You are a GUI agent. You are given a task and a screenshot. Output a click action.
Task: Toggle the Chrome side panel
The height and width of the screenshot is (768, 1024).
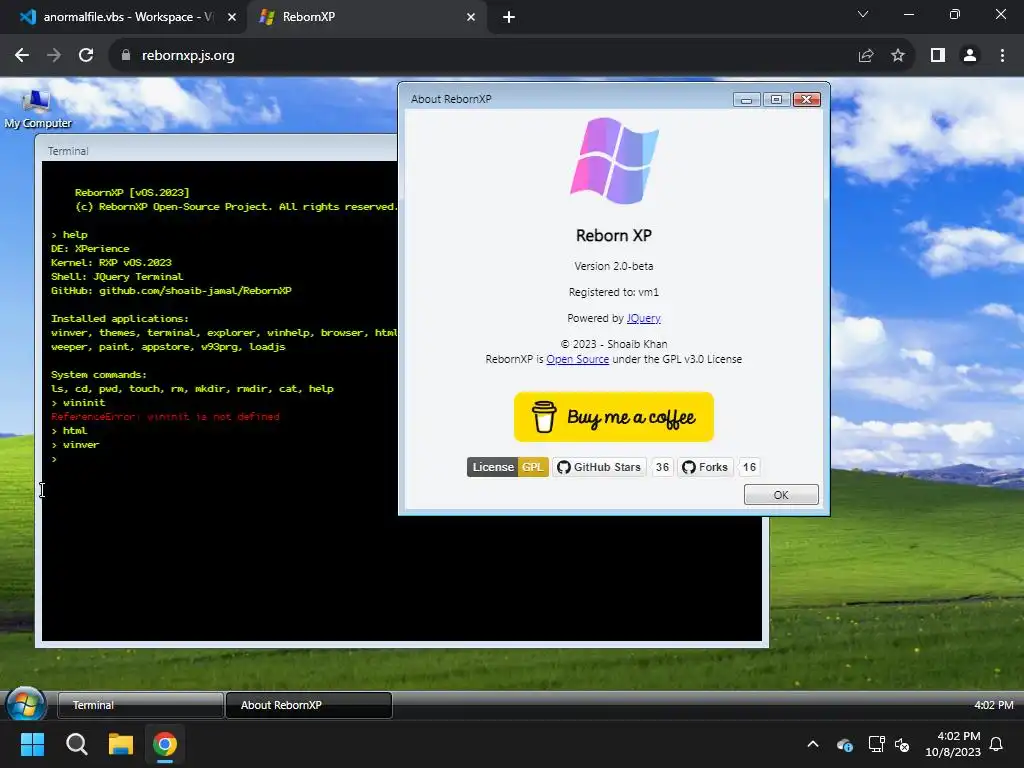coord(938,56)
